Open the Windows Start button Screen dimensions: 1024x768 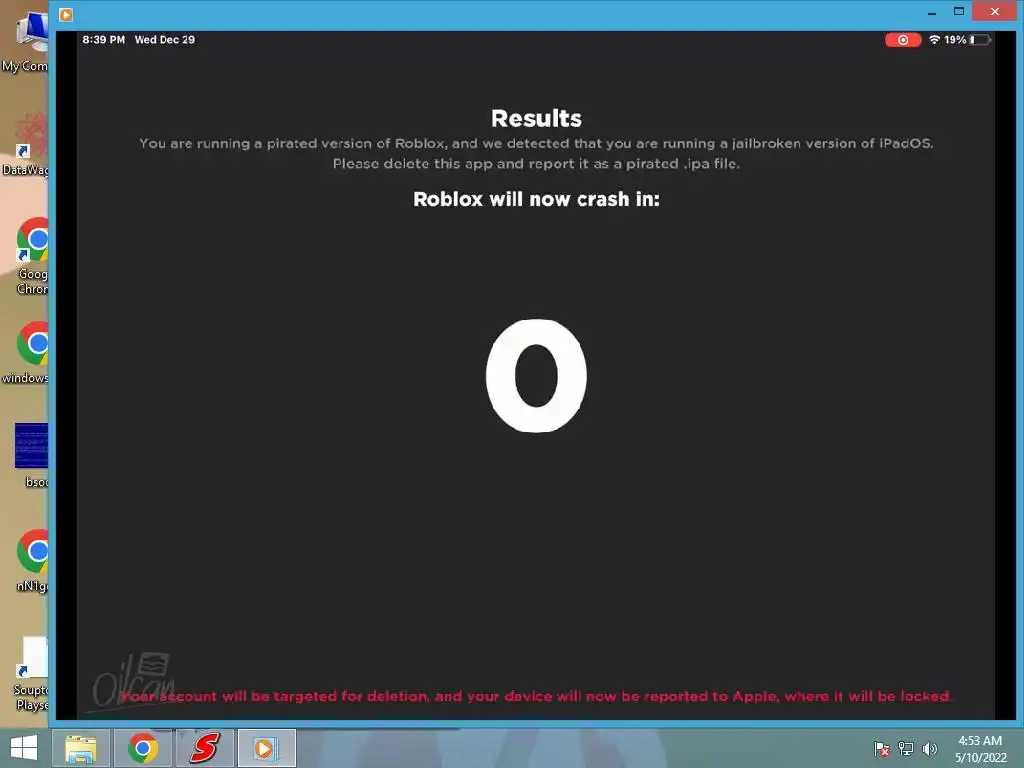[24, 748]
